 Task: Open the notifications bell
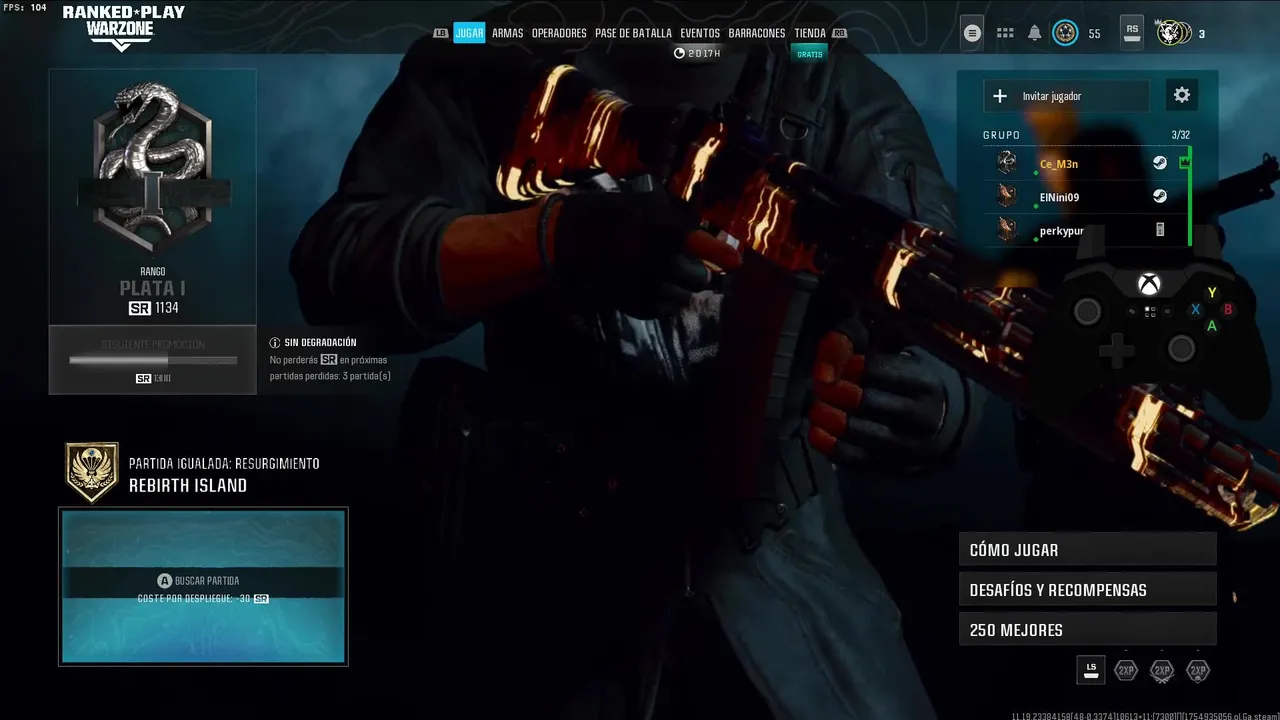point(1035,33)
